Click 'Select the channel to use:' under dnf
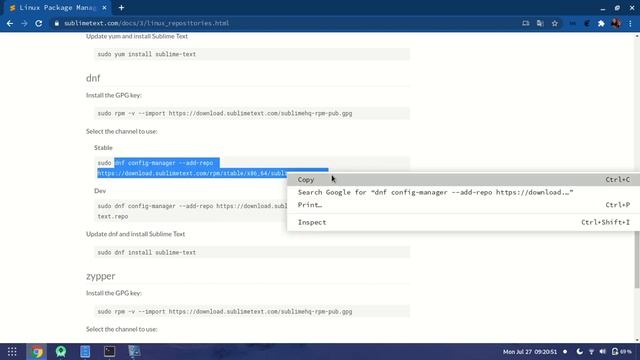The width and height of the screenshot is (640, 360). click(122, 131)
